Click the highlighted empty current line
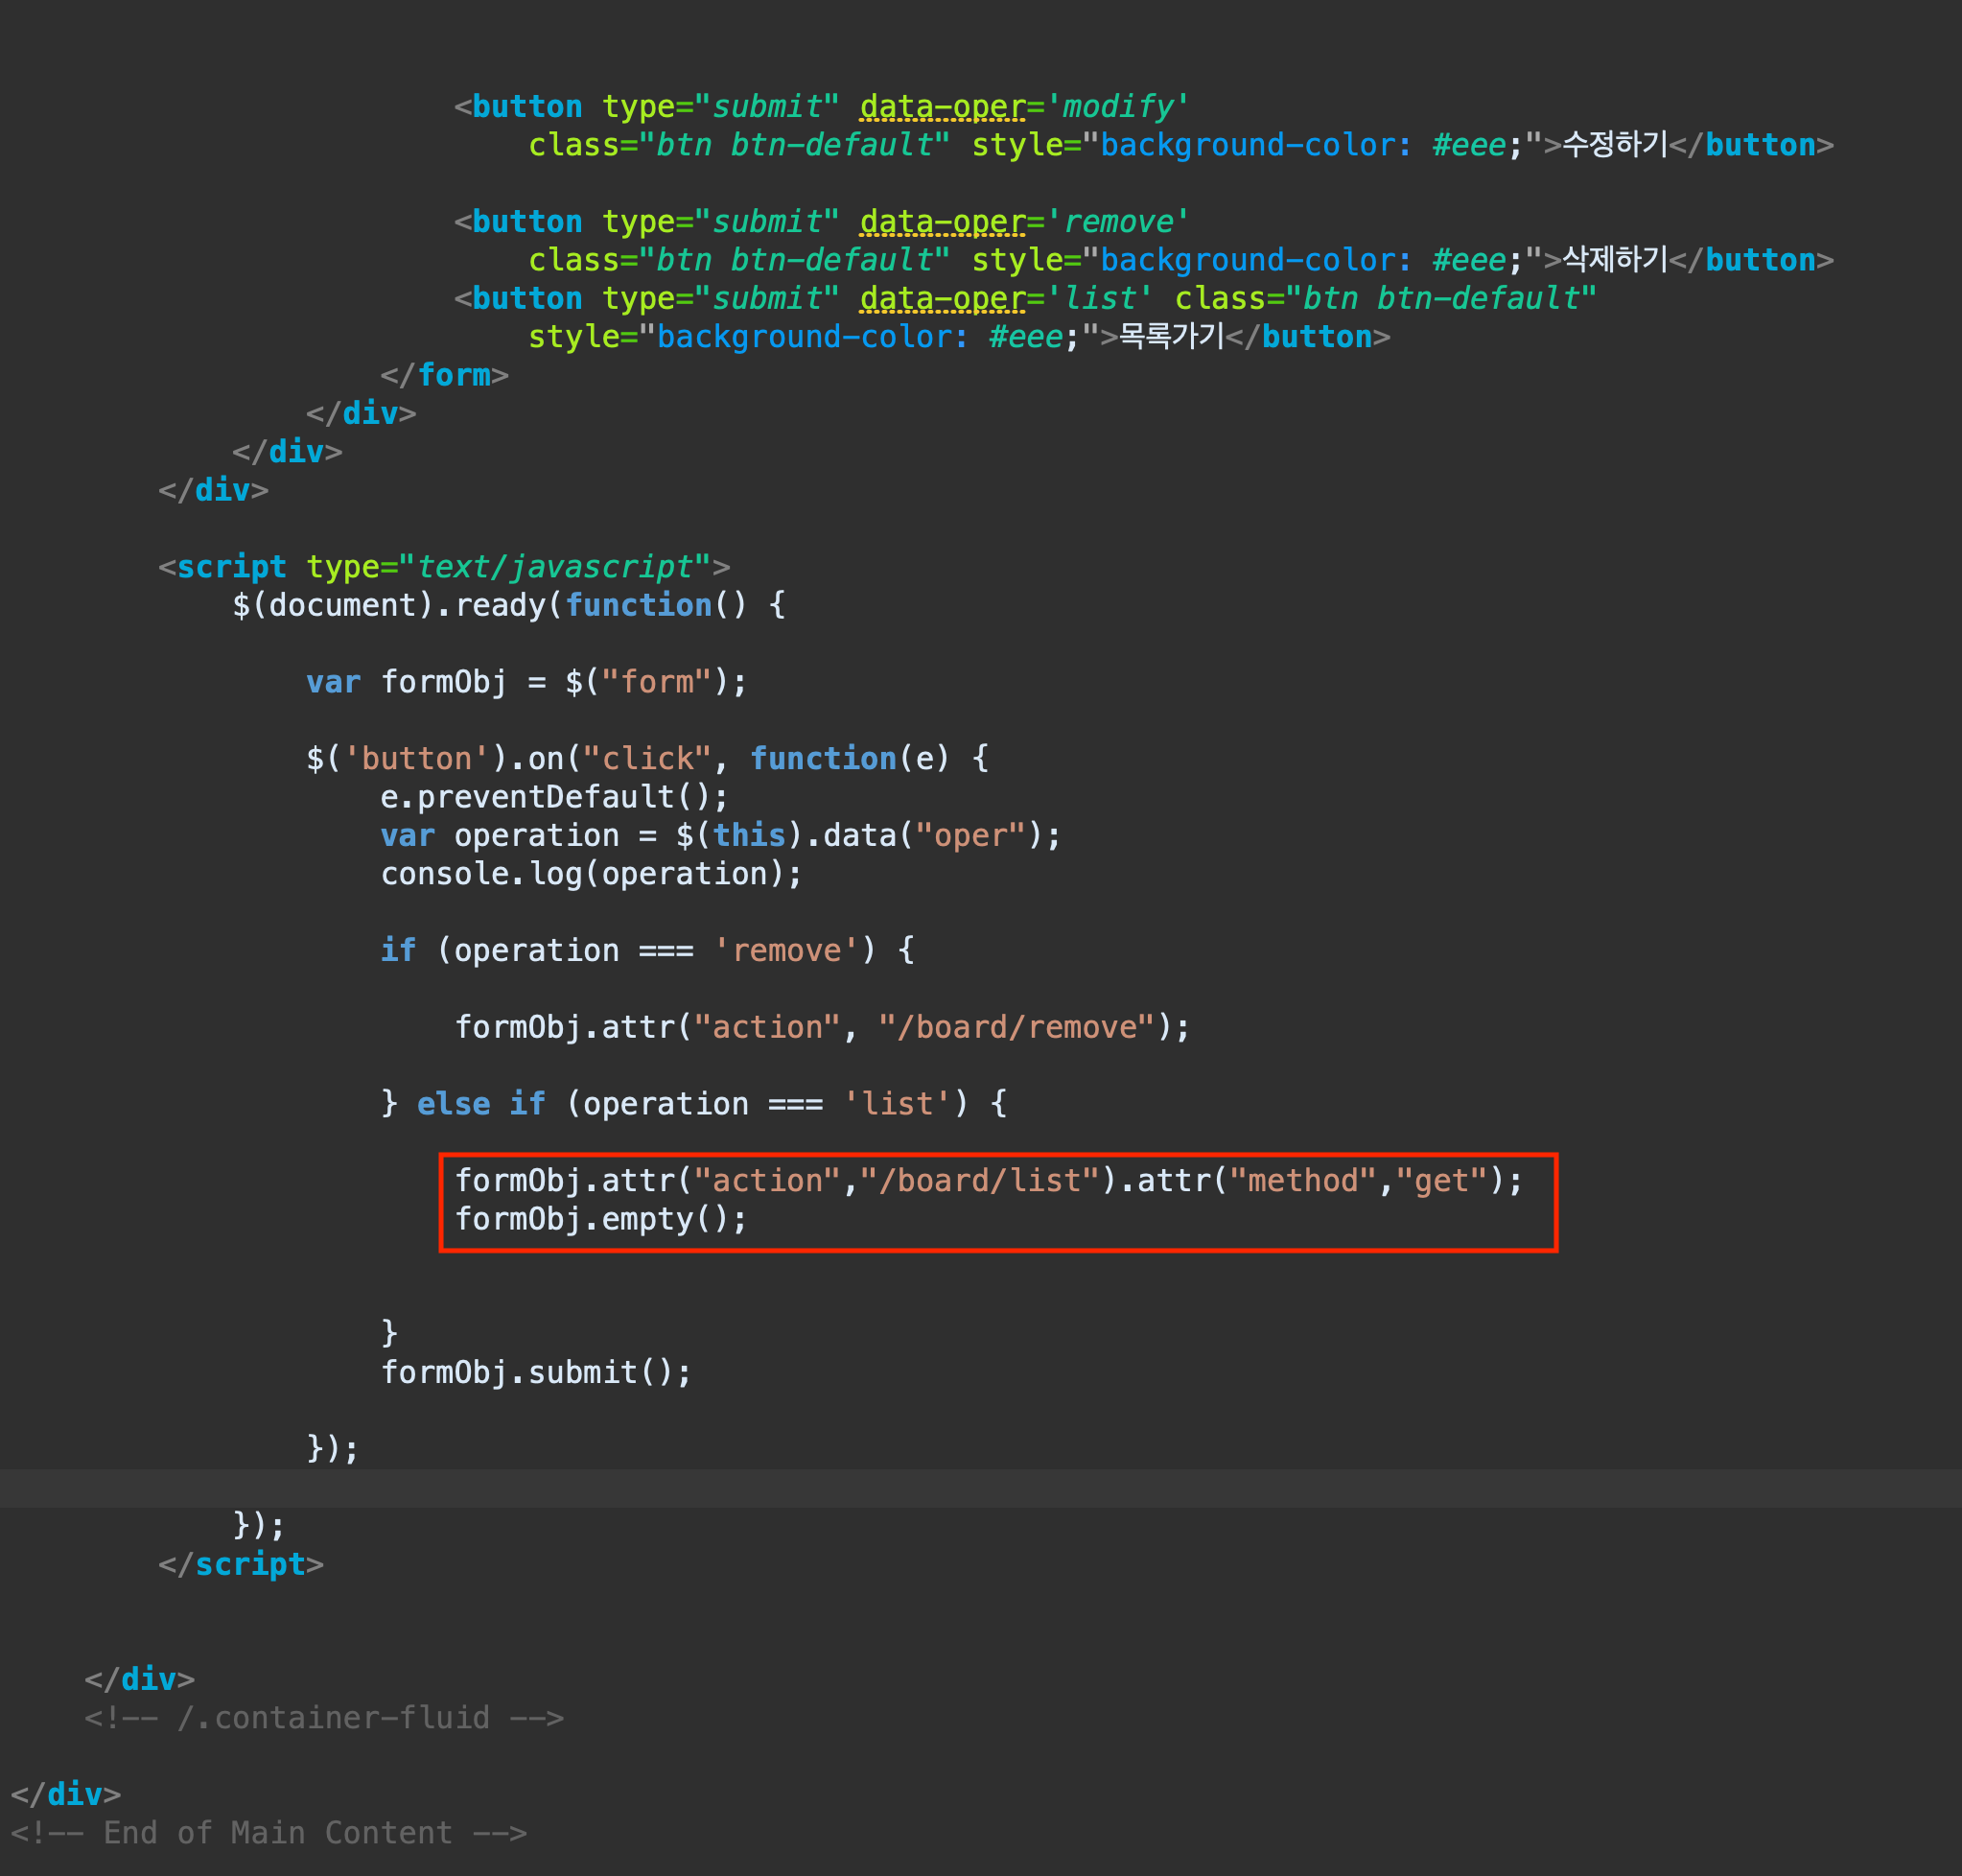The width and height of the screenshot is (1962, 1876). pos(980,1487)
